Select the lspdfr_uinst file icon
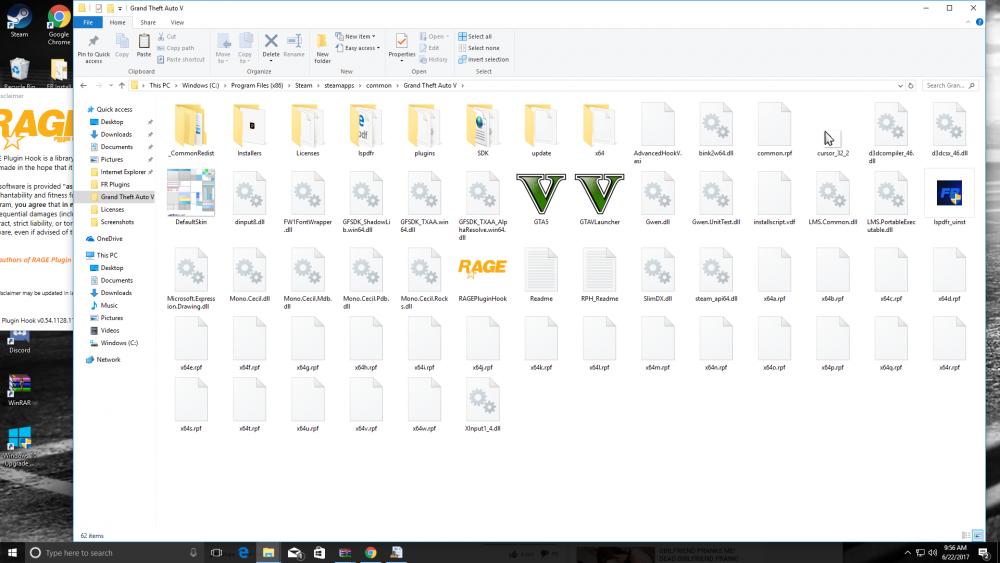Image resolution: width=1000 pixels, height=563 pixels. tap(950, 193)
